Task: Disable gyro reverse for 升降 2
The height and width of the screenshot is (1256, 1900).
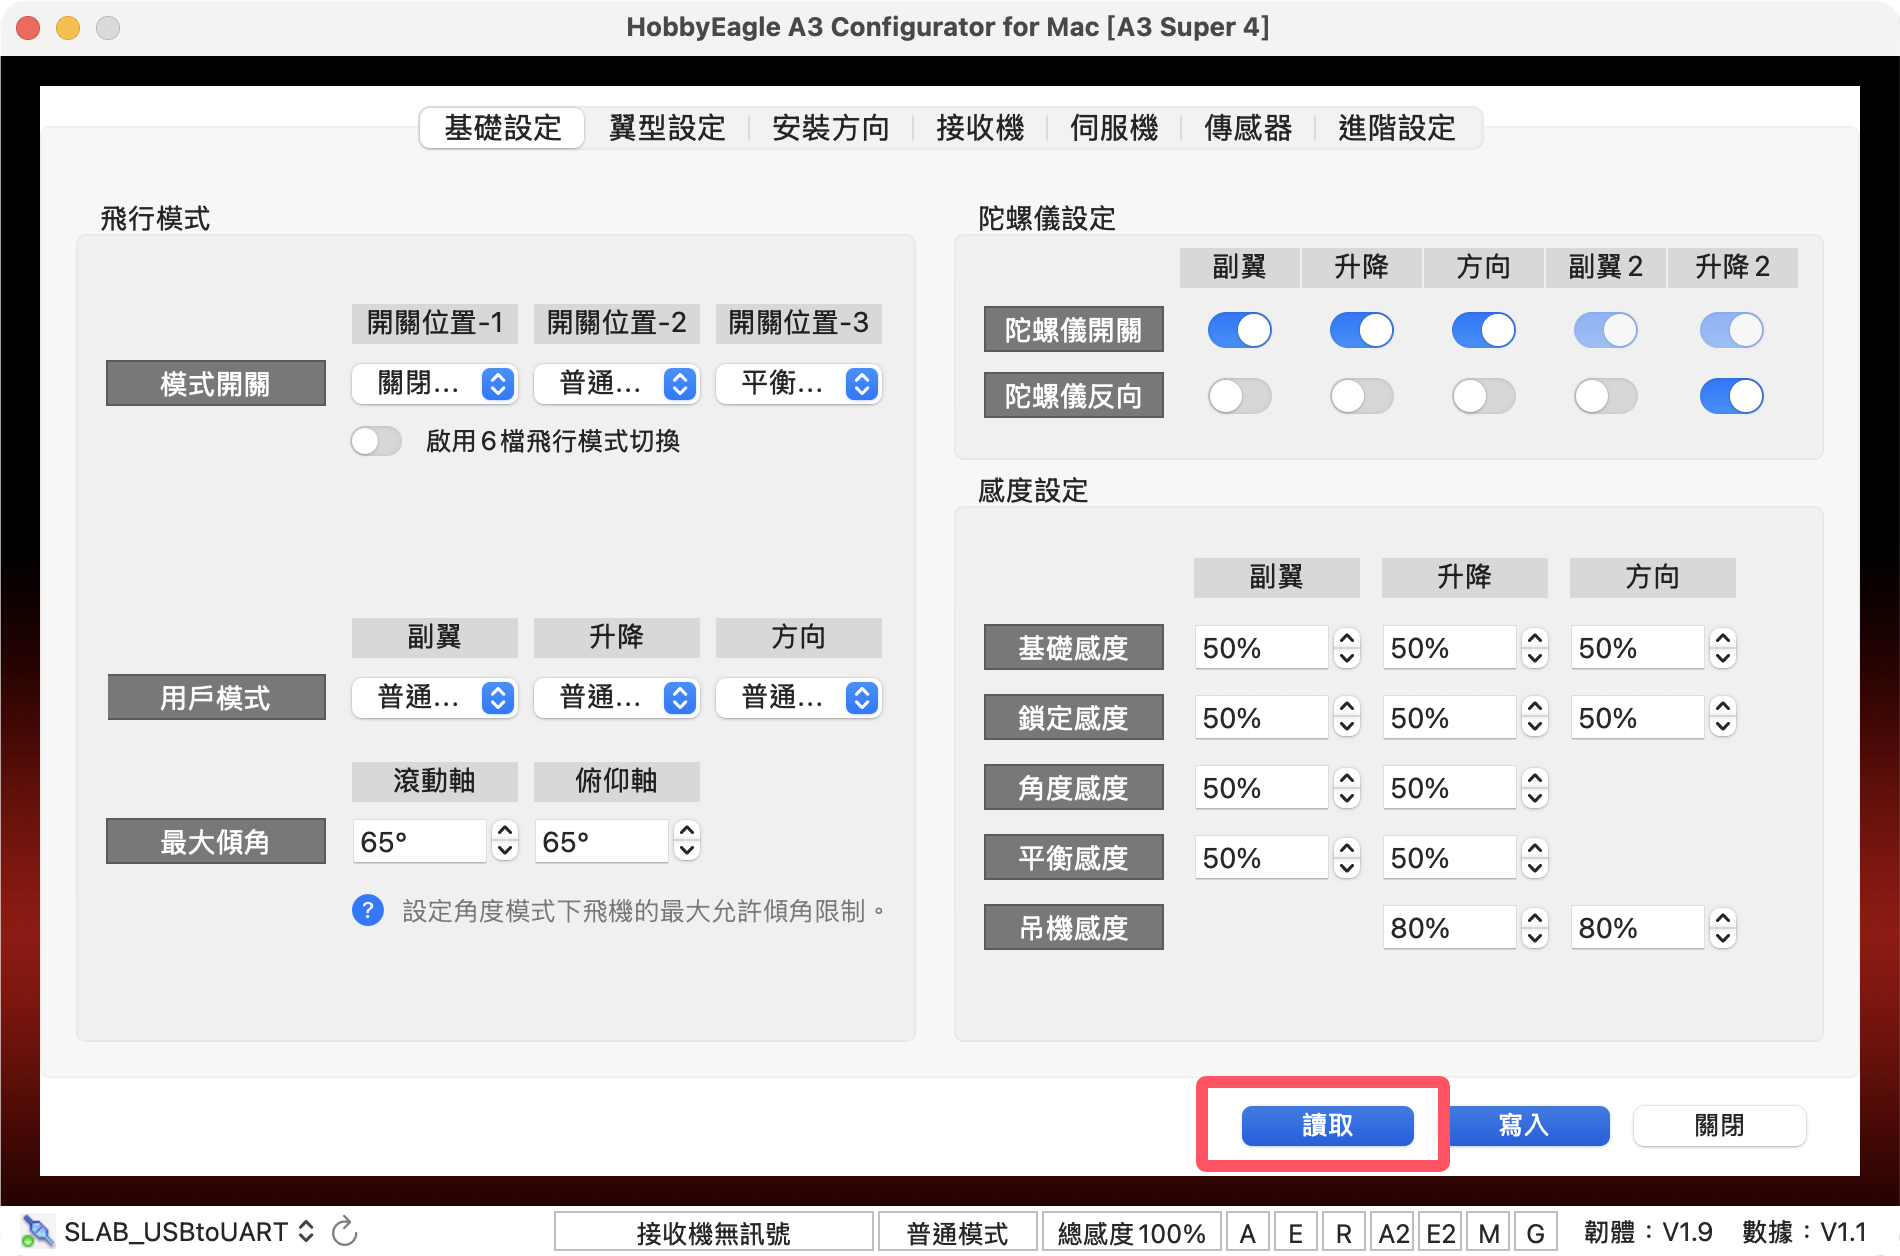Action: tap(1731, 396)
